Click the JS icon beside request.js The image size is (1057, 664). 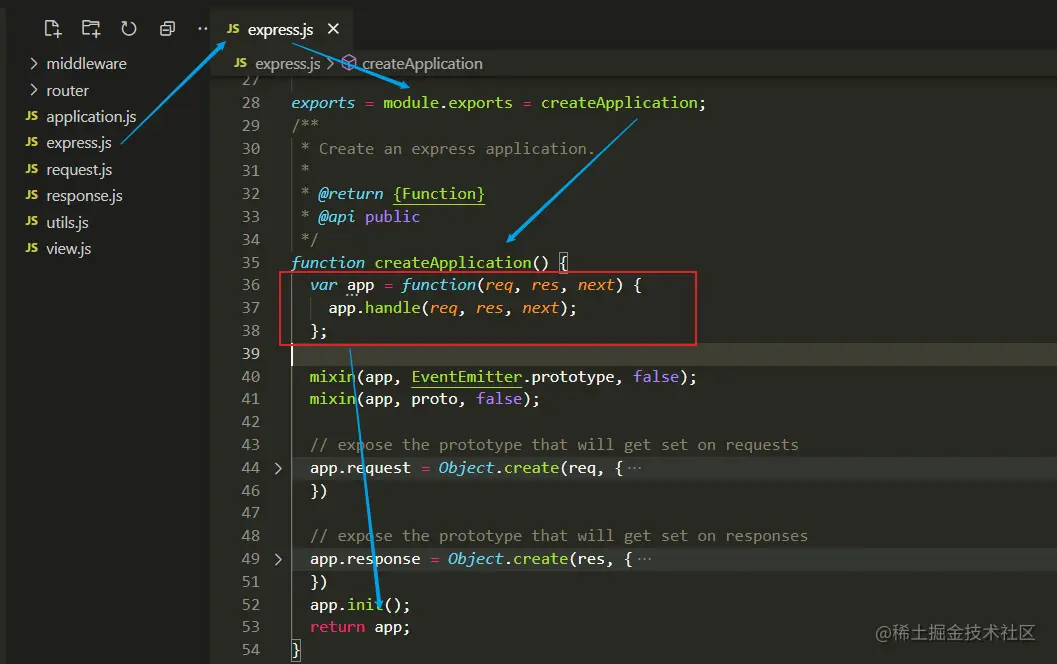pos(32,169)
